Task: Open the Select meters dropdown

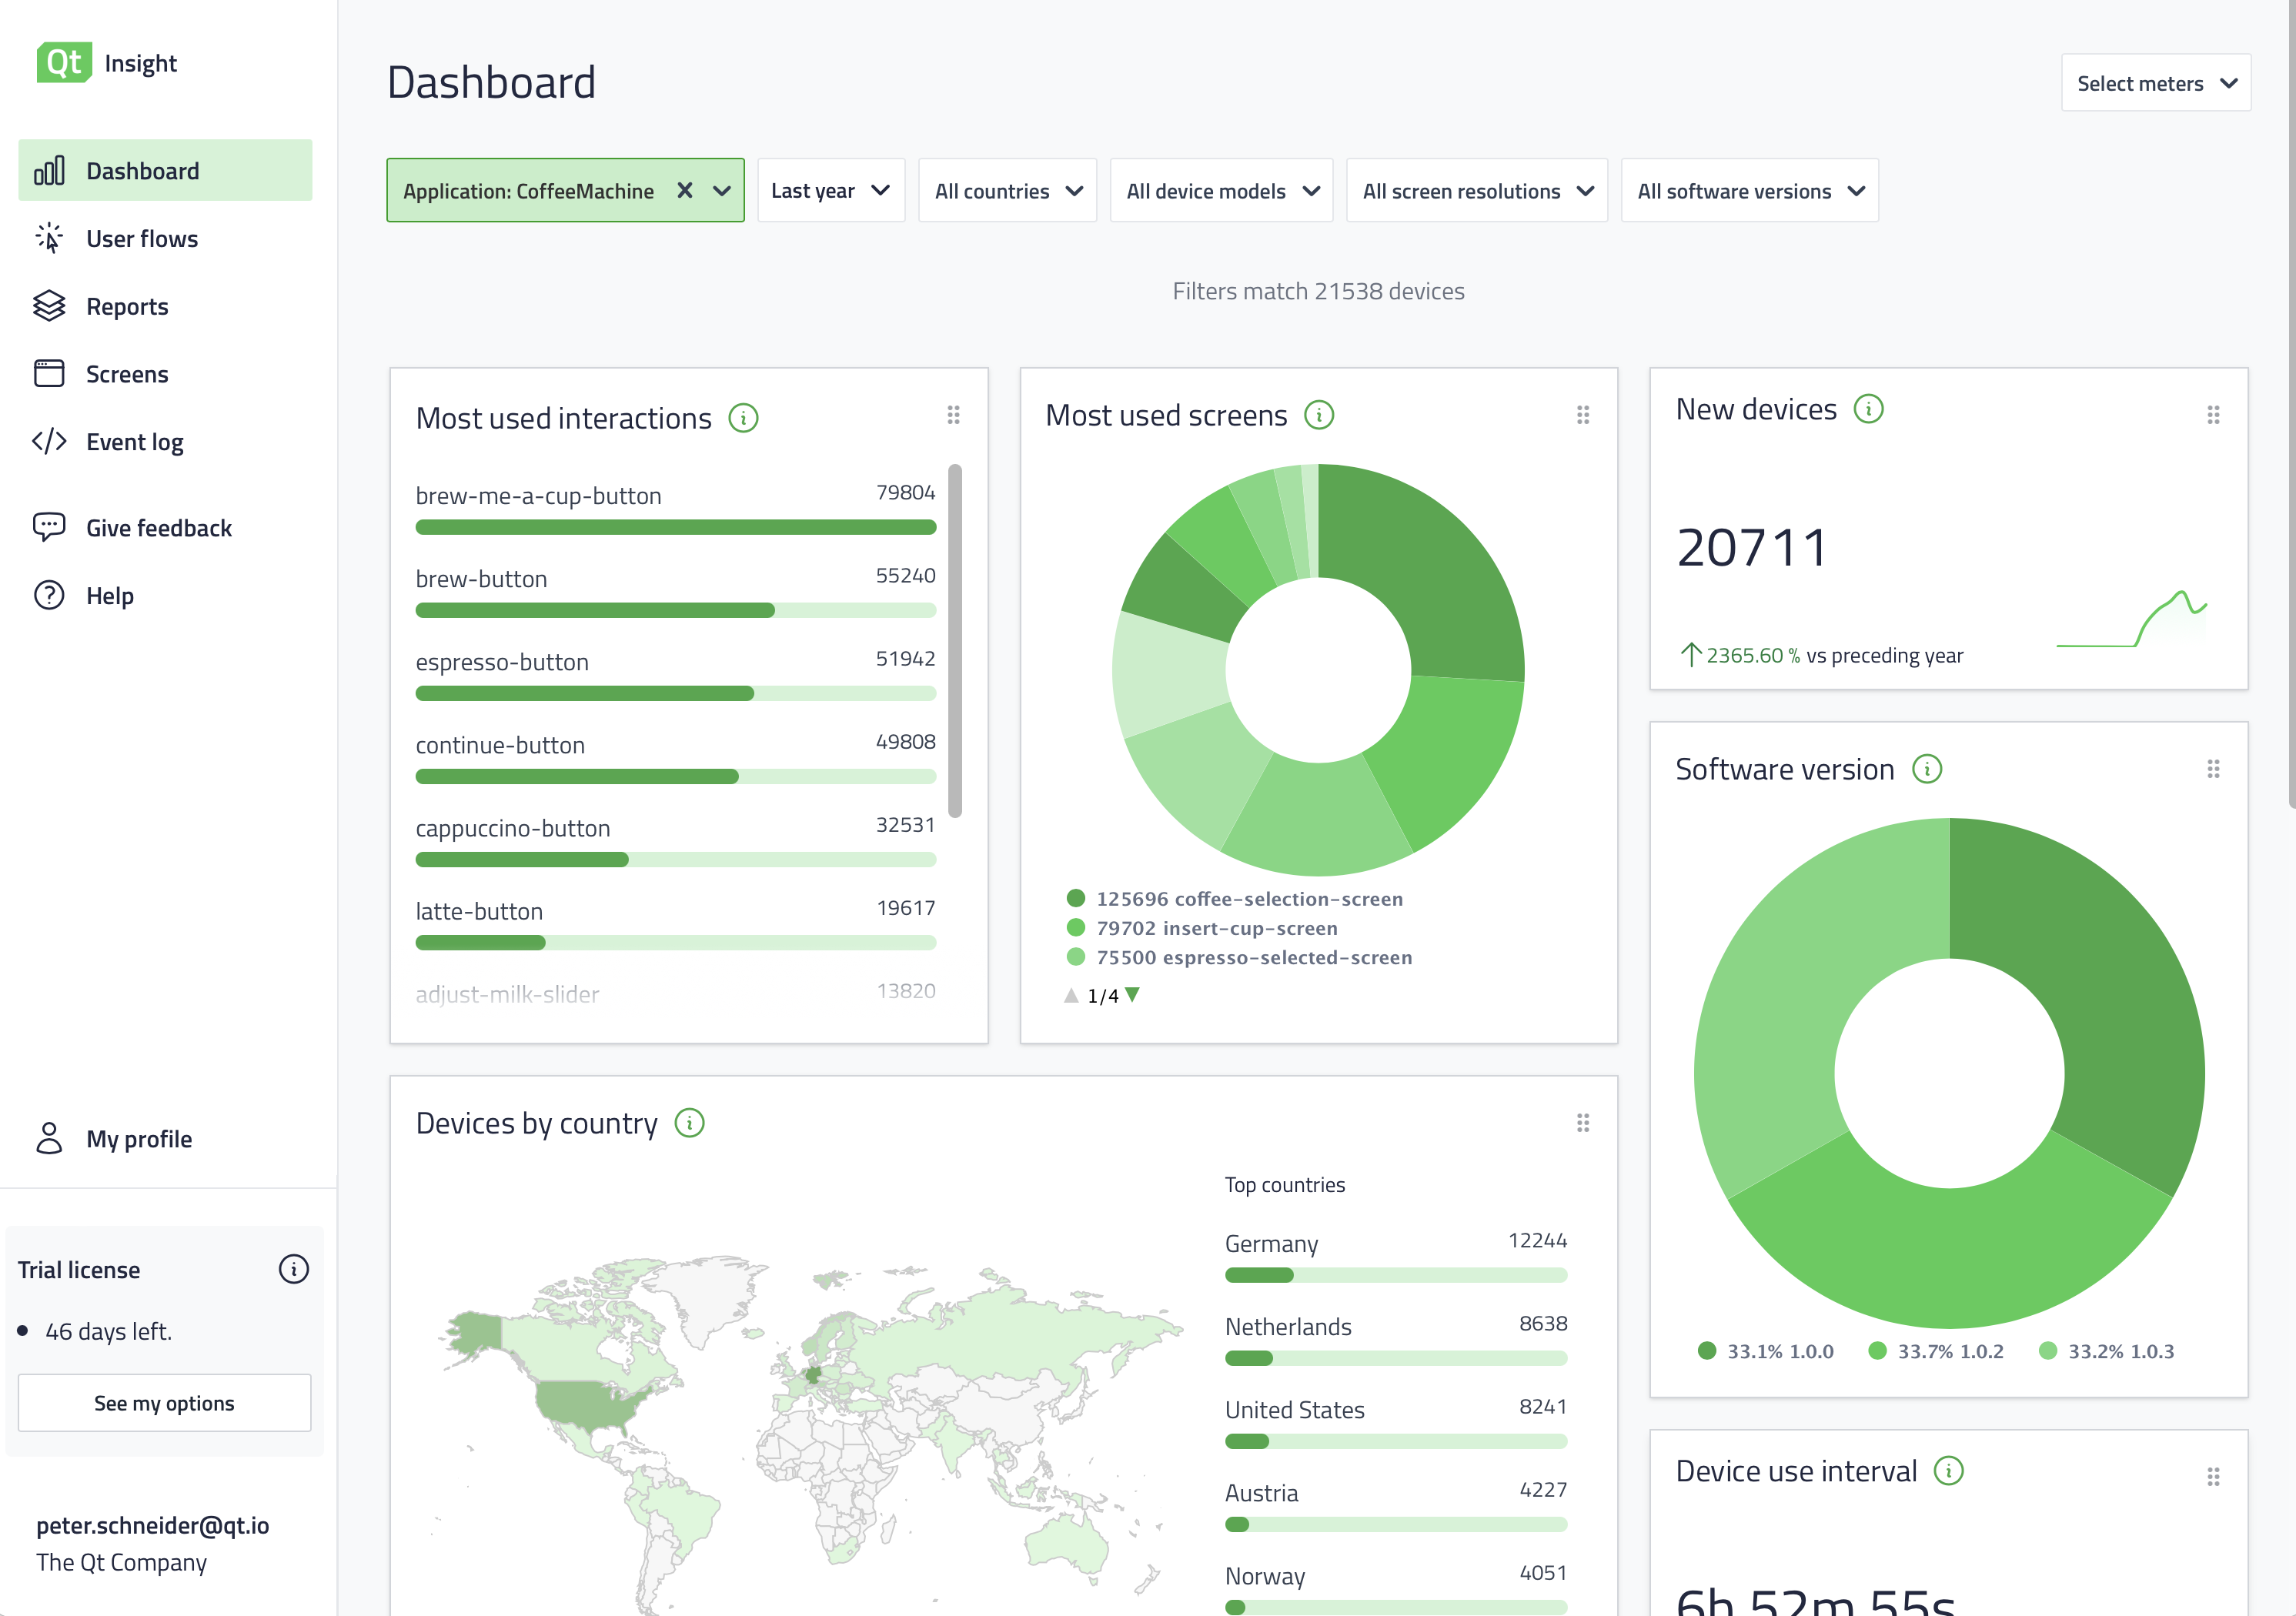Action: (x=2155, y=83)
